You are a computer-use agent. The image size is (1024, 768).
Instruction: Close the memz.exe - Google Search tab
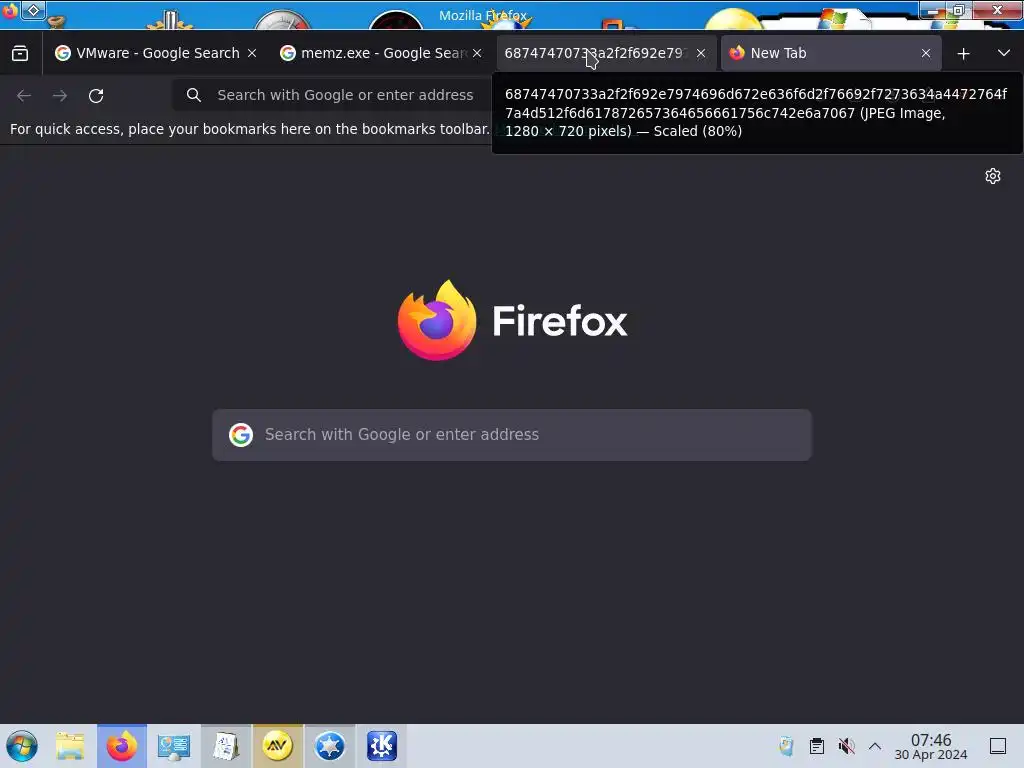(x=477, y=53)
